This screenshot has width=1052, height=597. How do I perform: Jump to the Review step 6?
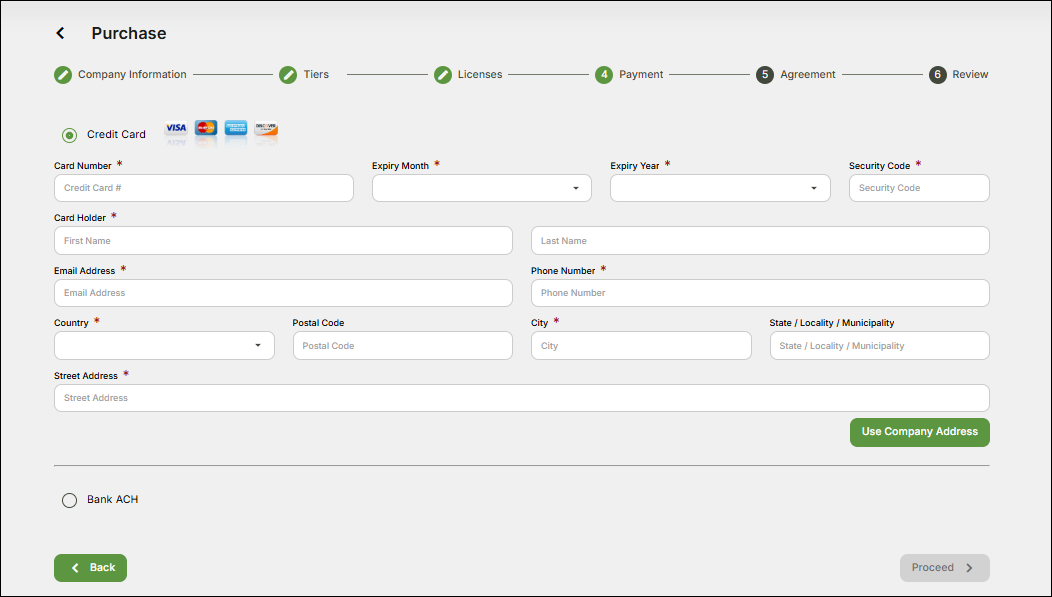click(x=938, y=74)
